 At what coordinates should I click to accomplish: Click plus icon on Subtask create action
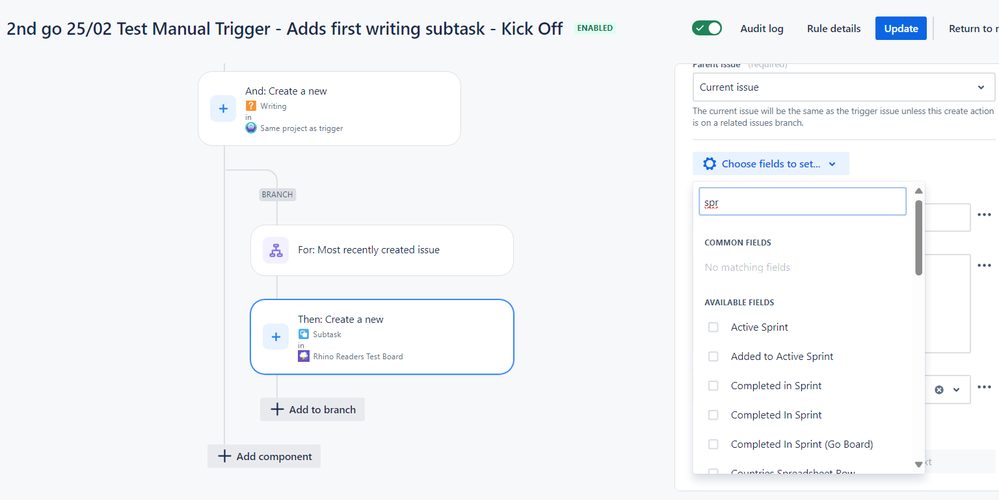coord(276,337)
